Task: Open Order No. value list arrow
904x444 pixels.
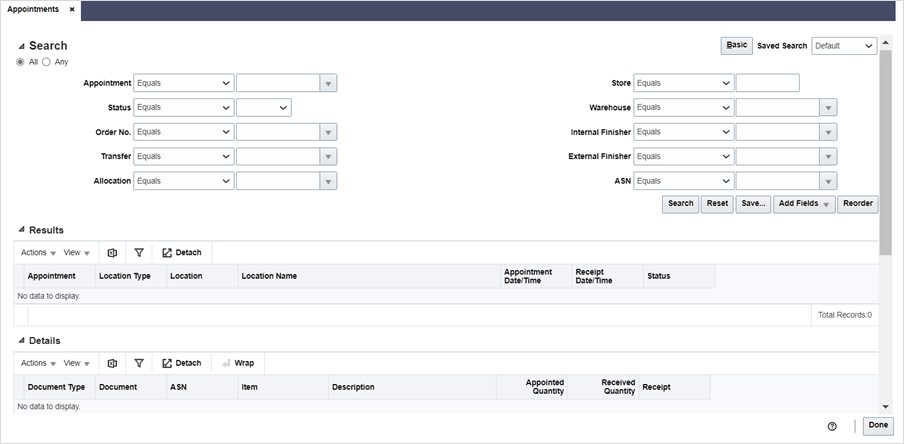Action: point(328,132)
